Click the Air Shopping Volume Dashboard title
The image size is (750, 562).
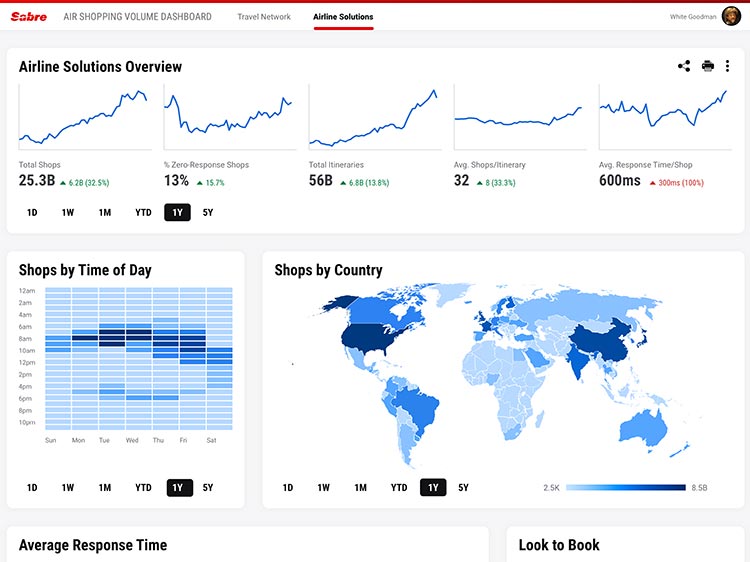tap(137, 17)
